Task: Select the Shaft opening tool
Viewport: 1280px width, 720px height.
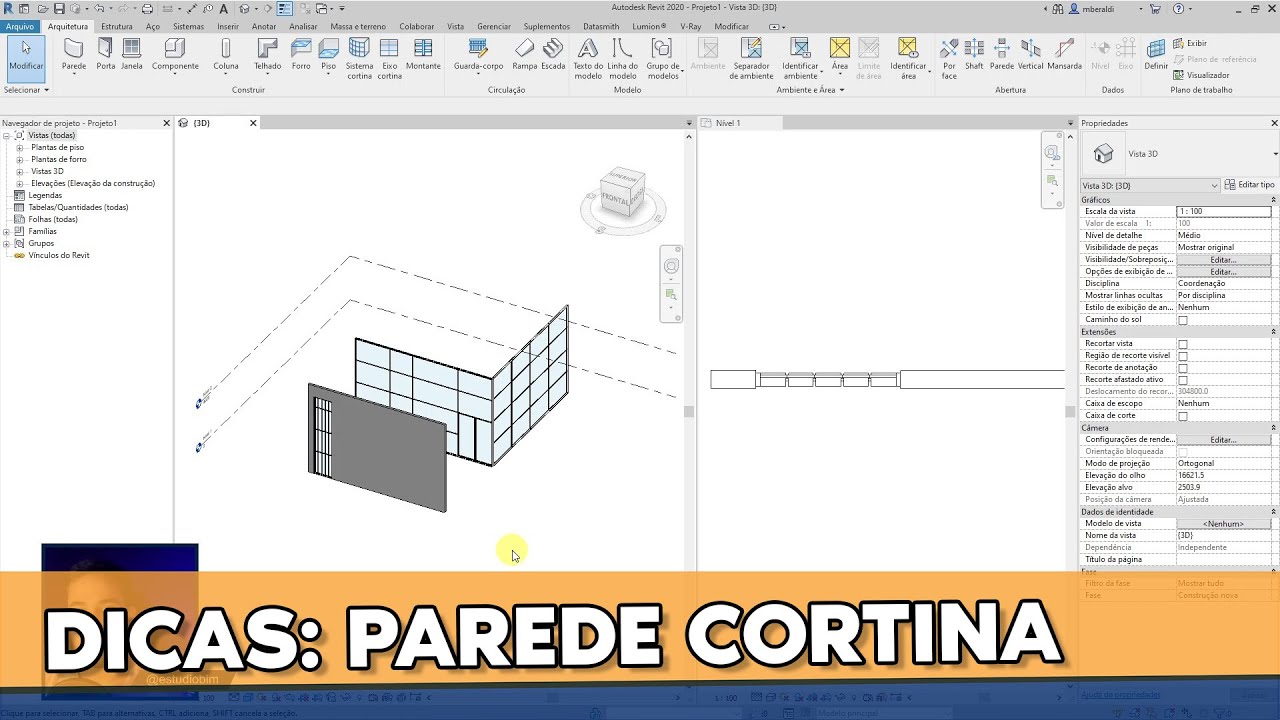Action: pyautogui.click(x=974, y=55)
